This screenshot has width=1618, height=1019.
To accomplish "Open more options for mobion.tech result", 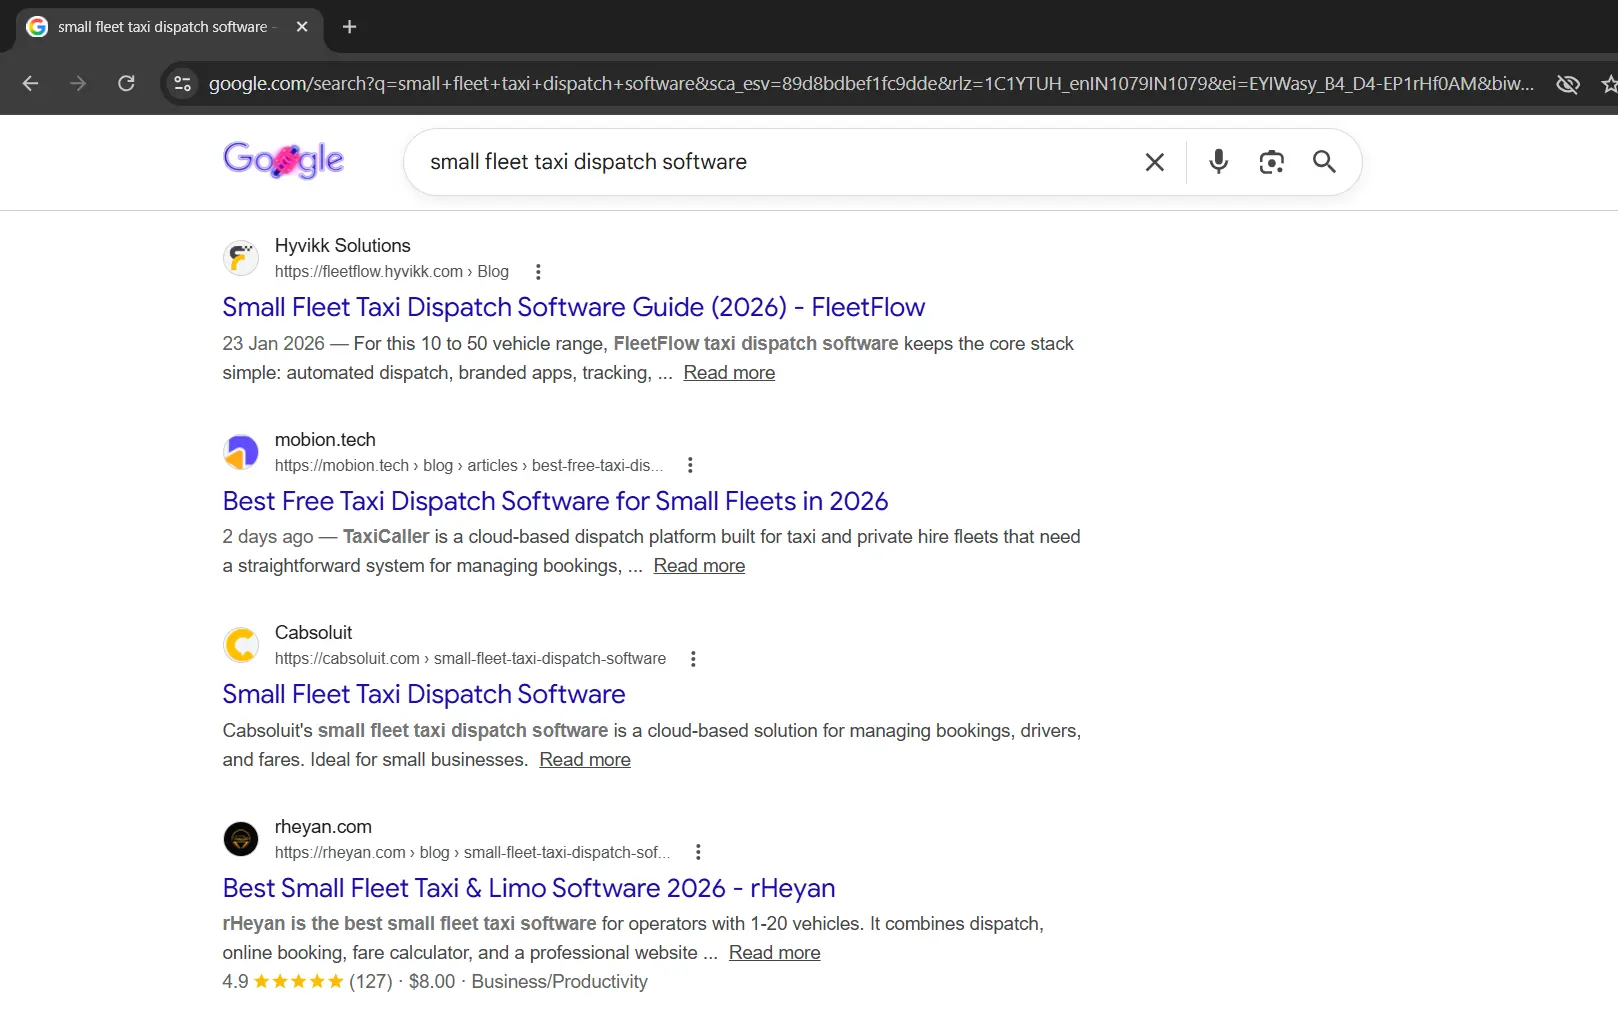I will tap(690, 465).
